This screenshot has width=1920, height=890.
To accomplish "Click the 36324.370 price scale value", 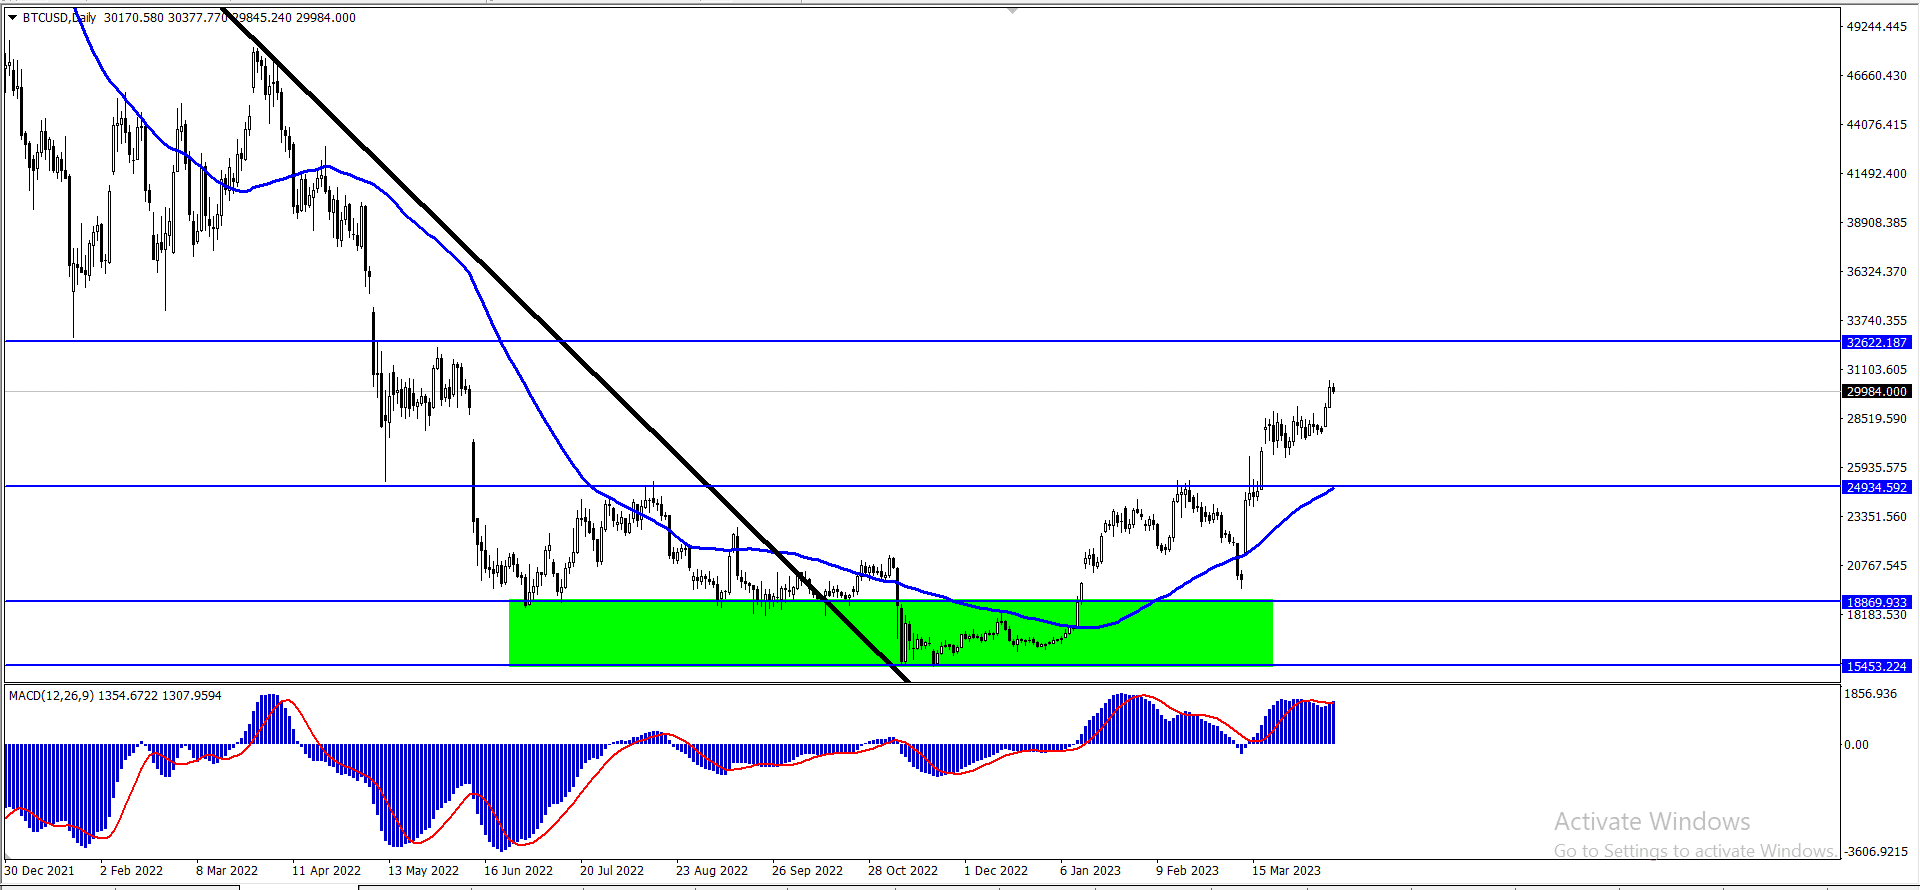I will click(x=1876, y=272).
